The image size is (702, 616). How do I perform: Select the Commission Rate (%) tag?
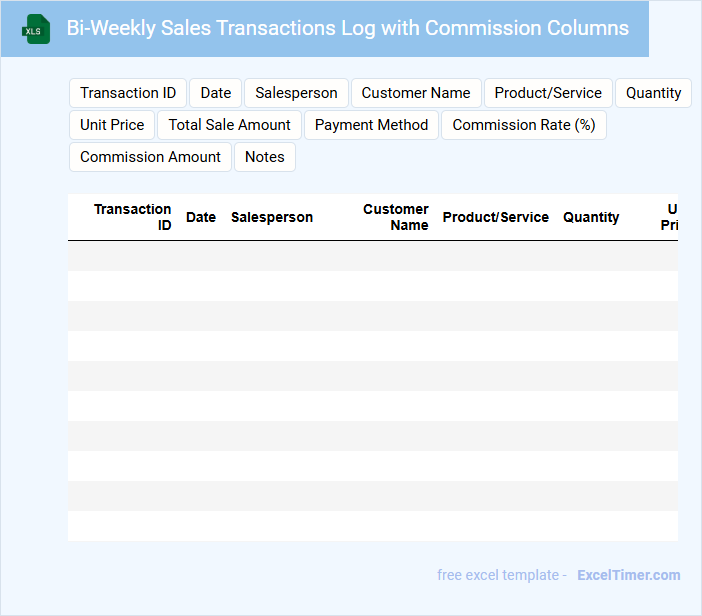tap(524, 125)
